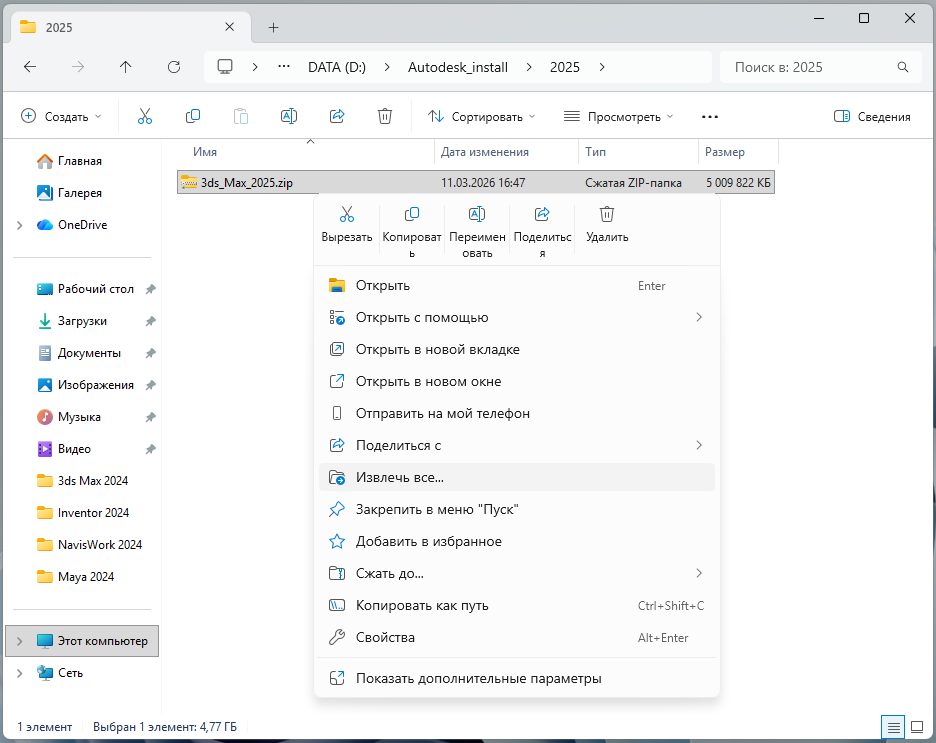
Task: Sort by the Размер column header
Action: pyautogui.click(x=738, y=152)
